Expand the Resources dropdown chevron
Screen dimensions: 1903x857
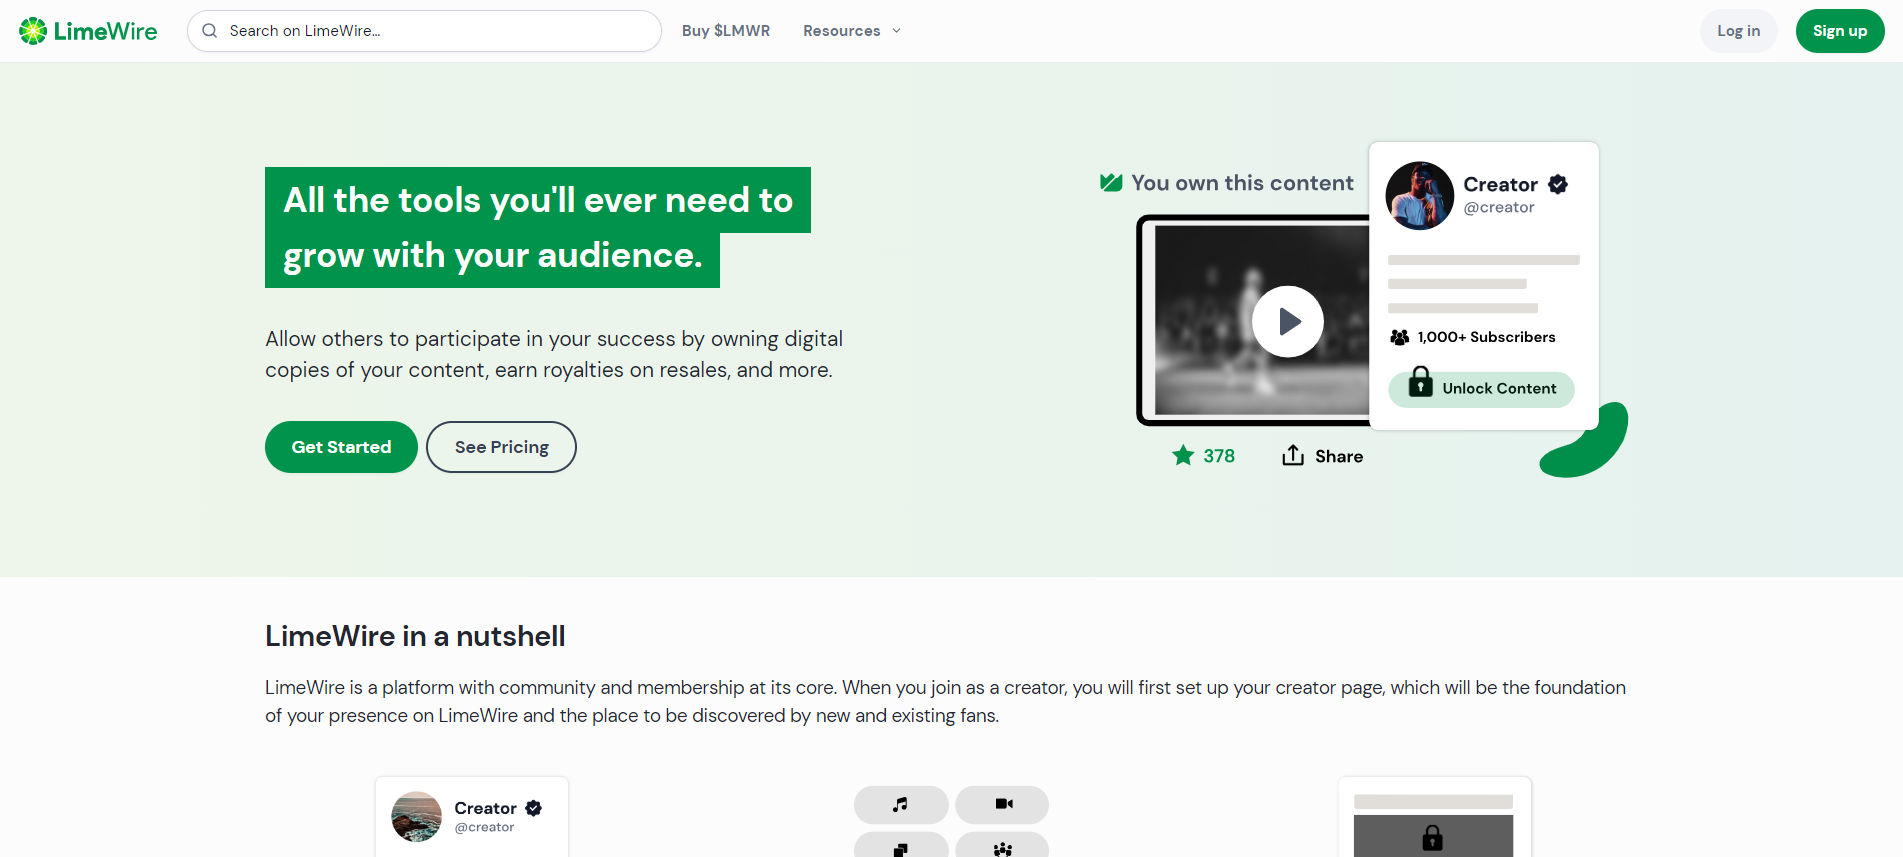point(897,31)
